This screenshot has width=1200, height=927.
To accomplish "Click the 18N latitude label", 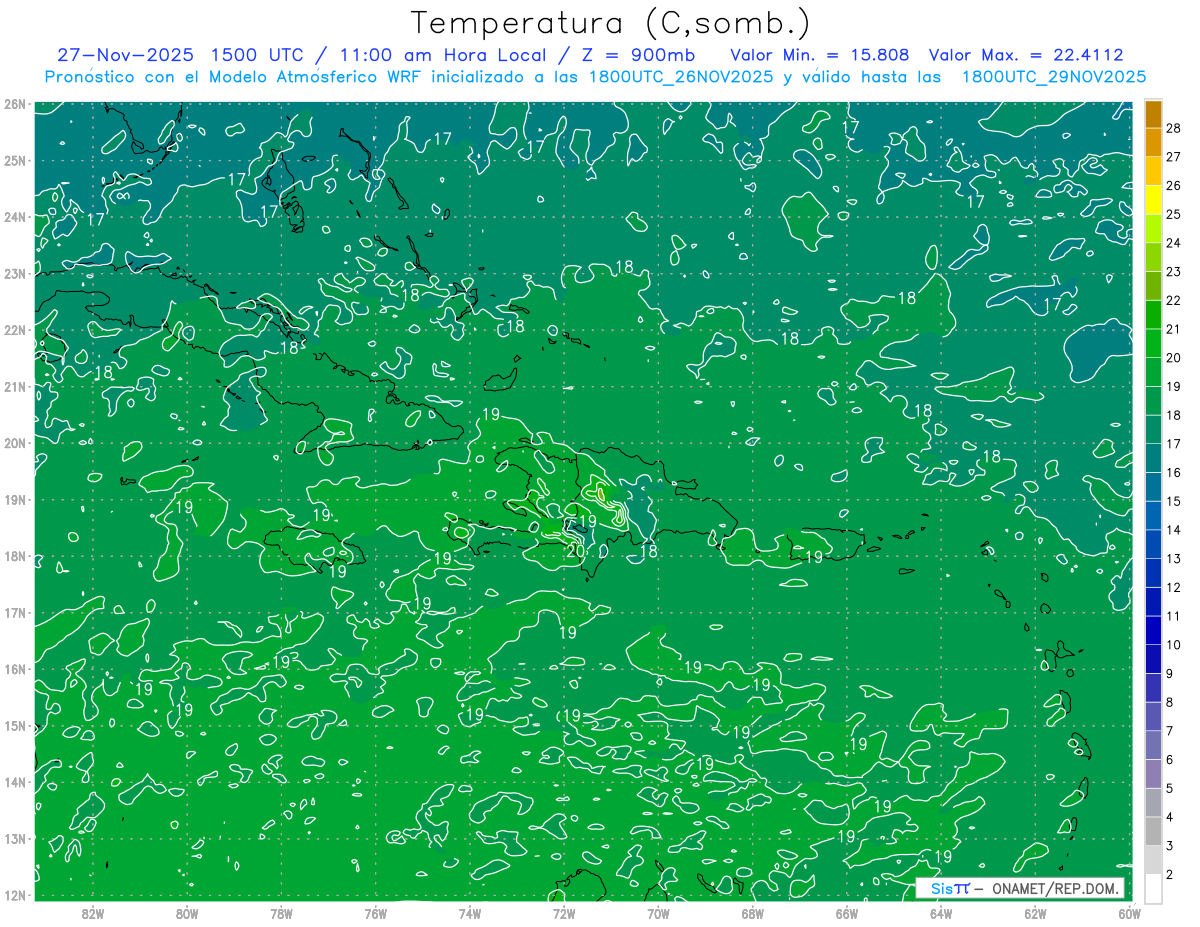I will coord(14,556).
